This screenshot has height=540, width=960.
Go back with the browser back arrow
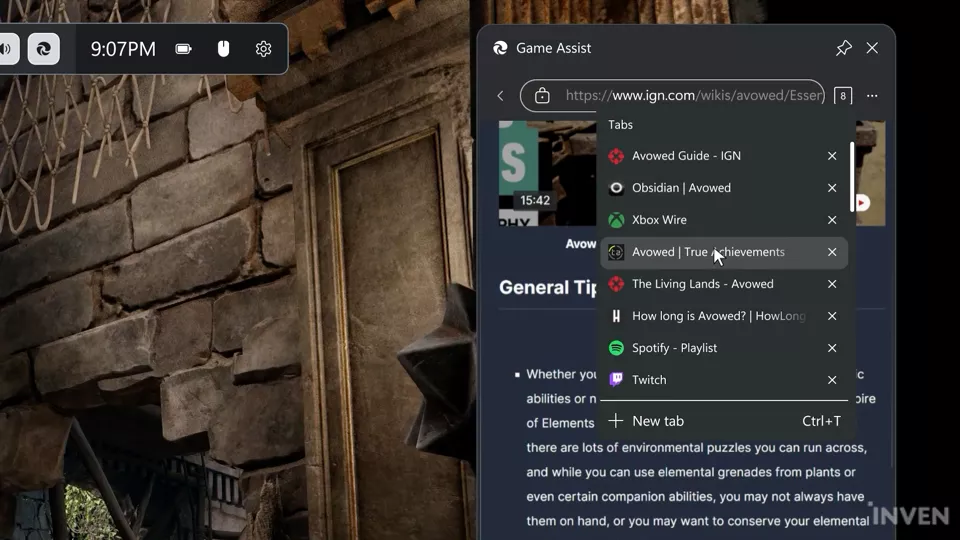click(x=501, y=96)
